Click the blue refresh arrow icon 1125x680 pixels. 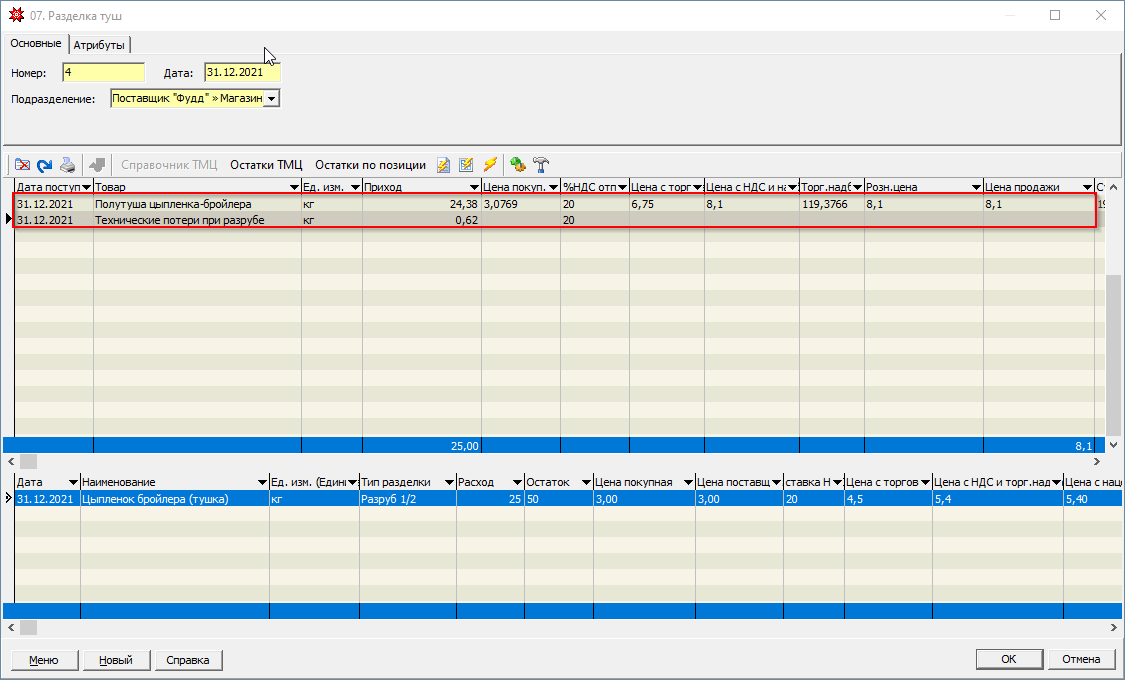(44, 165)
